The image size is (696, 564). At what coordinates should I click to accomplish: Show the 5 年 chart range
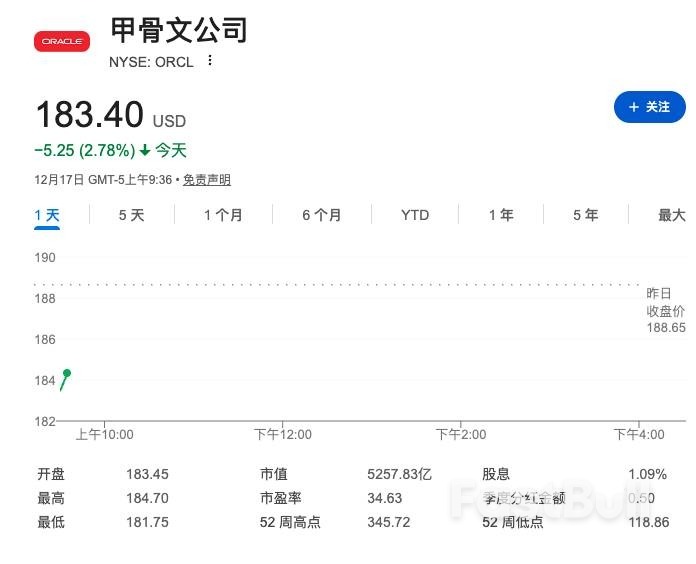[585, 215]
